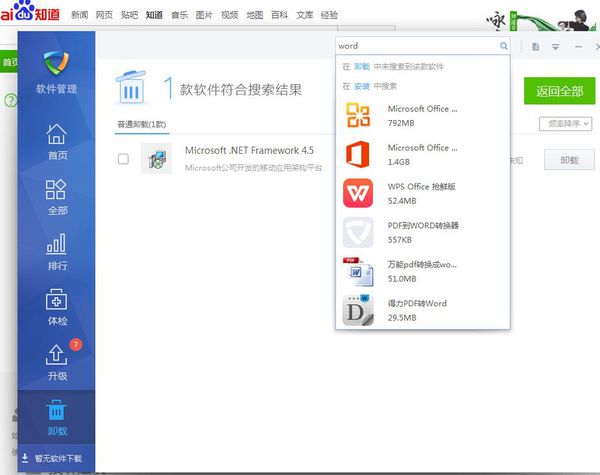Open the 首页 home section in sidebar
600x475 pixels.
coord(57,142)
